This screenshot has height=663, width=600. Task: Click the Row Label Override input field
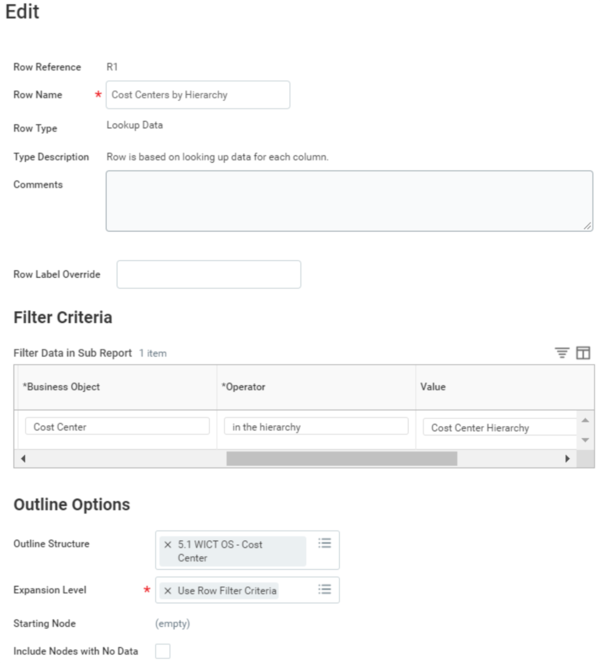click(209, 274)
